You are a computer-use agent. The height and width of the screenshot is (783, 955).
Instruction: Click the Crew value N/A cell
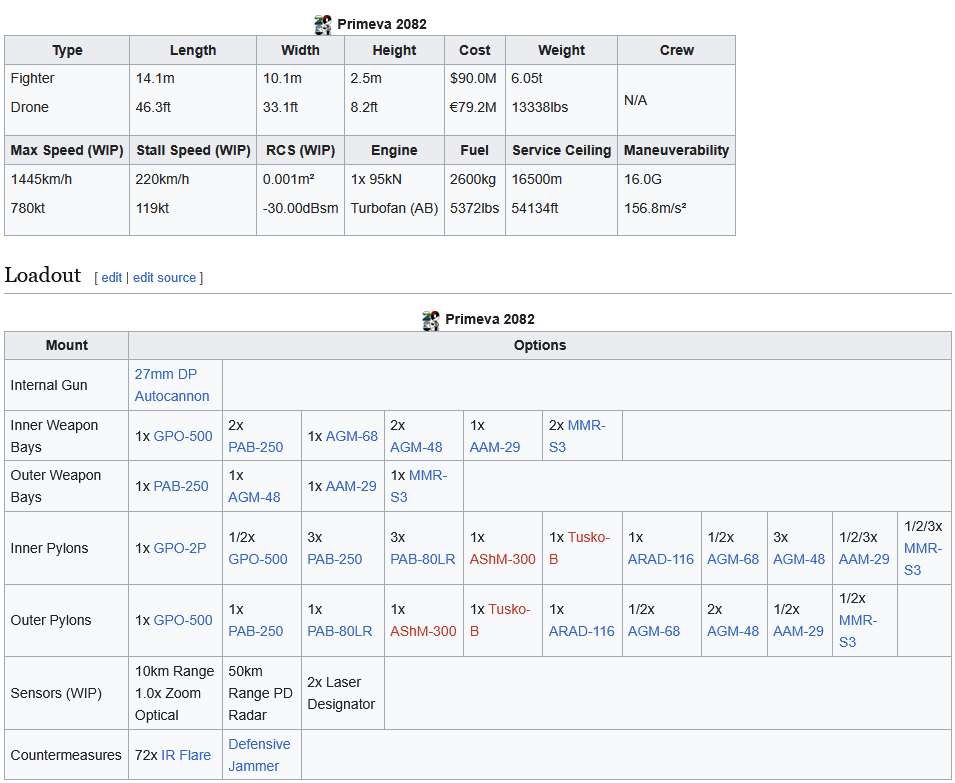tap(676, 100)
